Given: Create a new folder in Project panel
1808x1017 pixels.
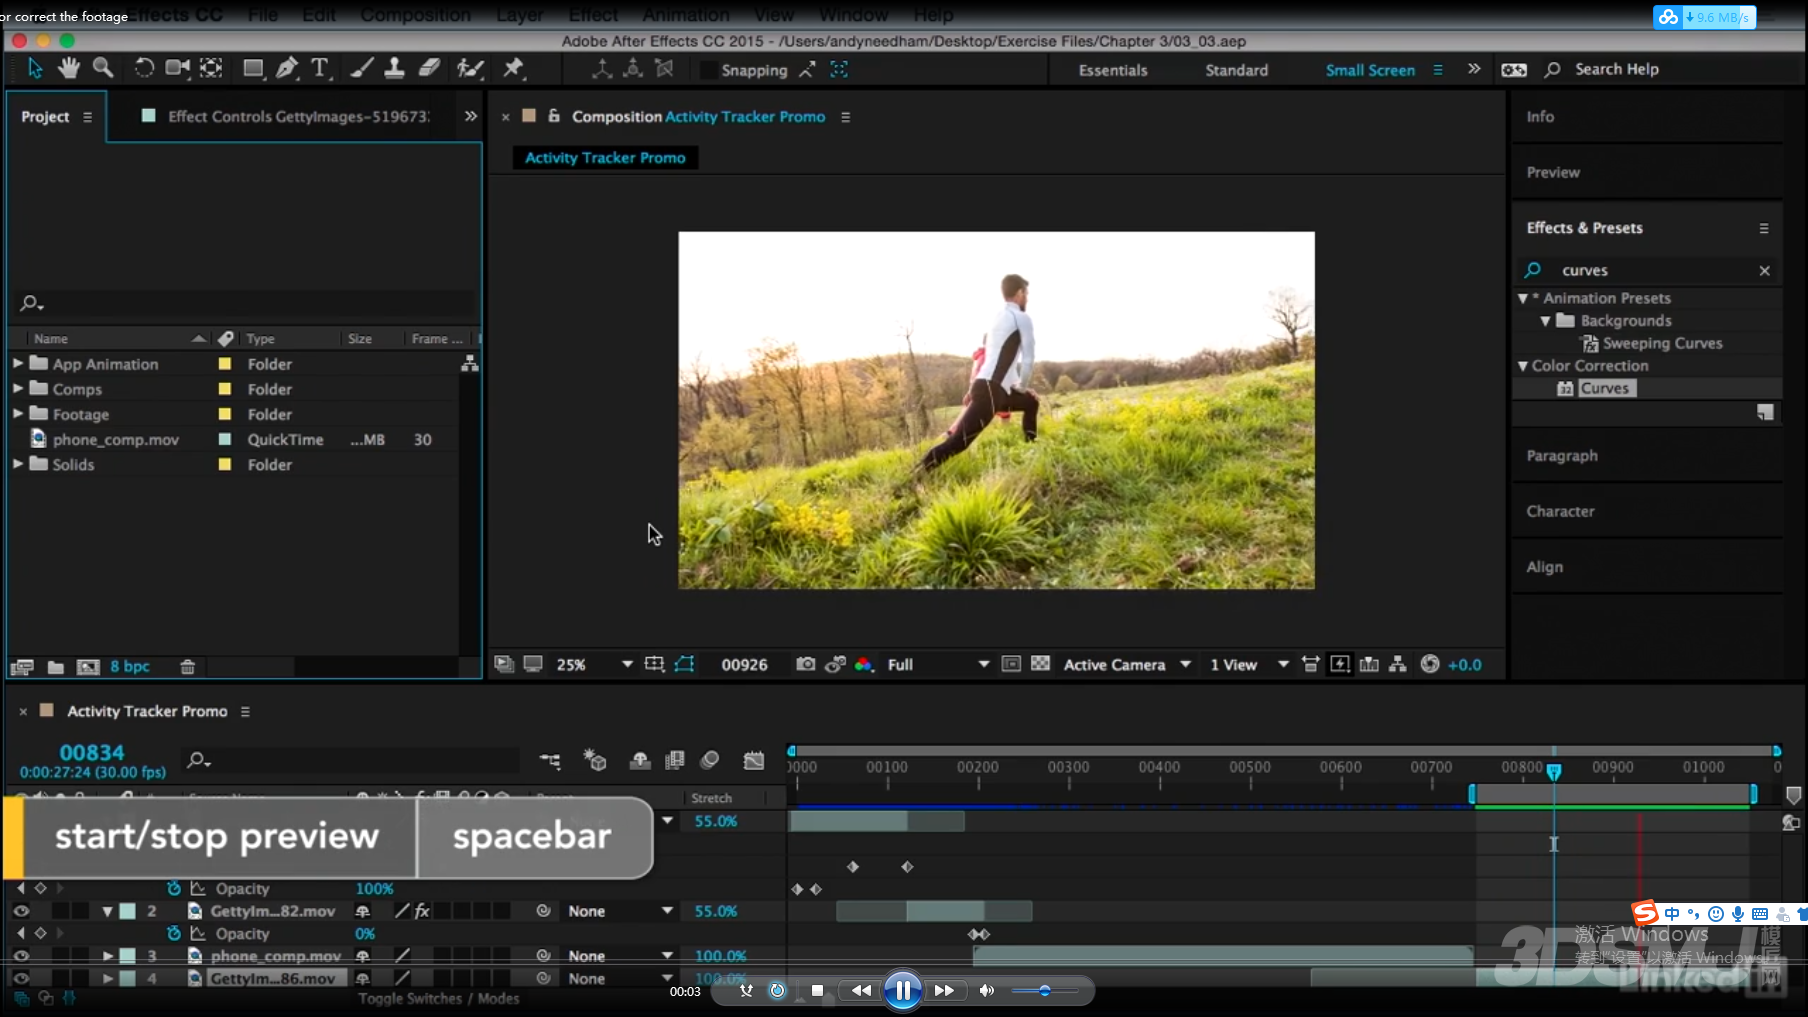Looking at the screenshot, I should click(x=56, y=667).
